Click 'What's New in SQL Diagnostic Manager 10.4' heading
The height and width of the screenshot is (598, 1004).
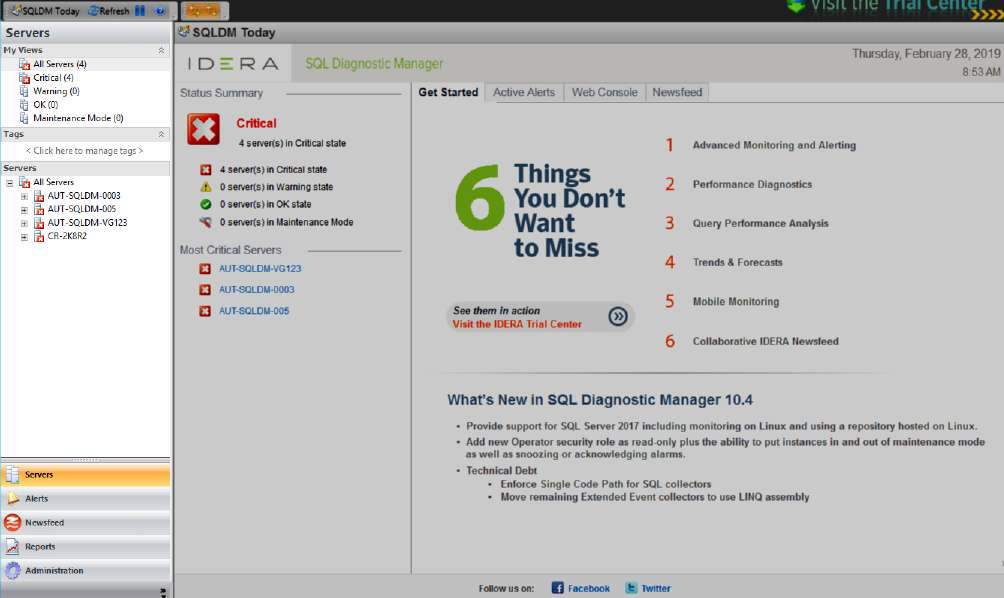600,400
